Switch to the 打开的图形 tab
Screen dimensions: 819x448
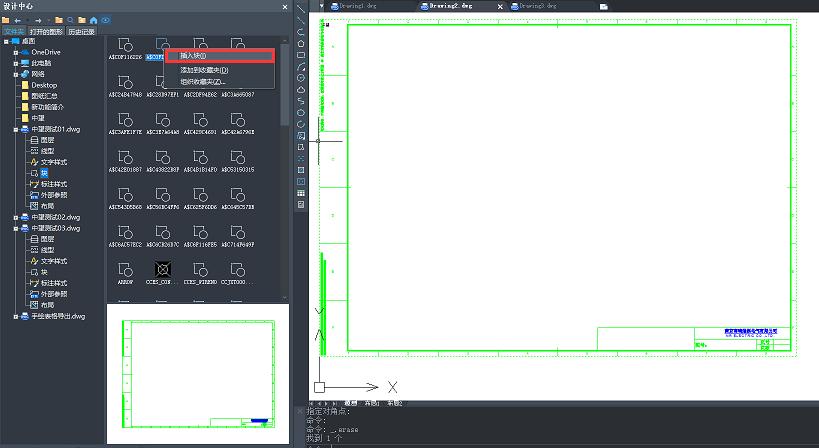46,32
